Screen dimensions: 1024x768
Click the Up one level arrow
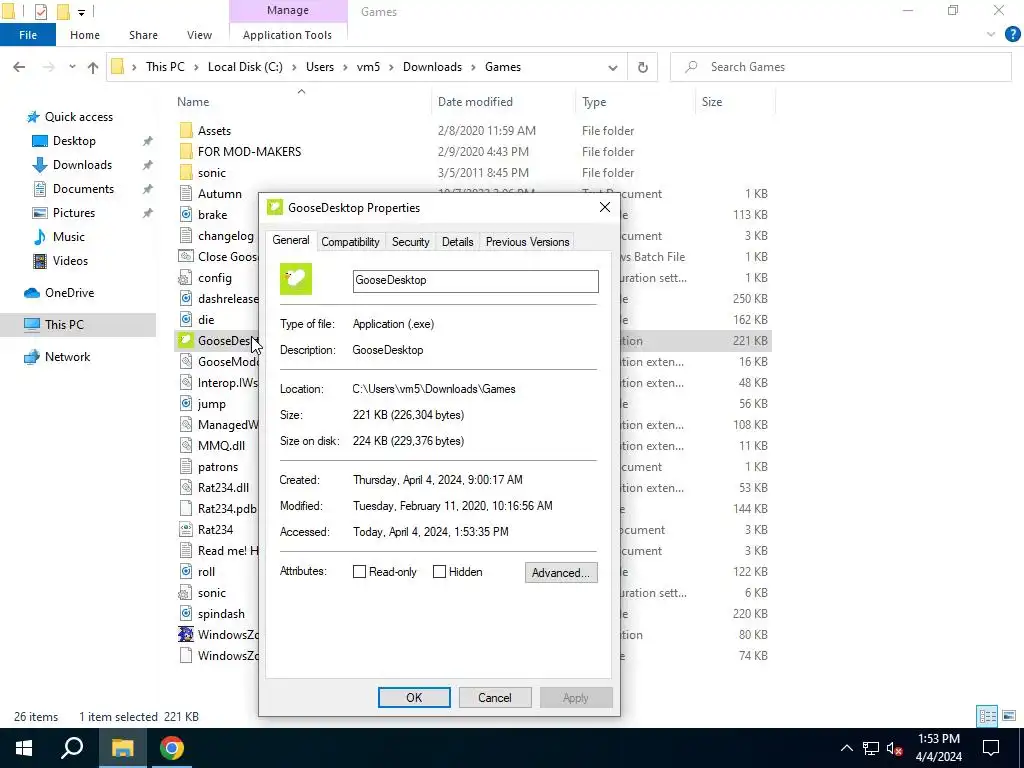click(93, 67)
